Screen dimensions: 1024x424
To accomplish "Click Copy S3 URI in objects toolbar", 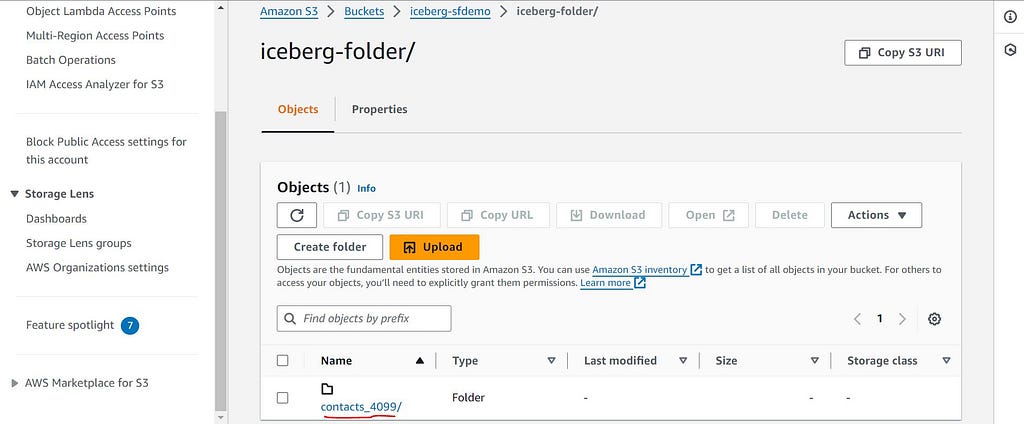I will coord(381,215).
